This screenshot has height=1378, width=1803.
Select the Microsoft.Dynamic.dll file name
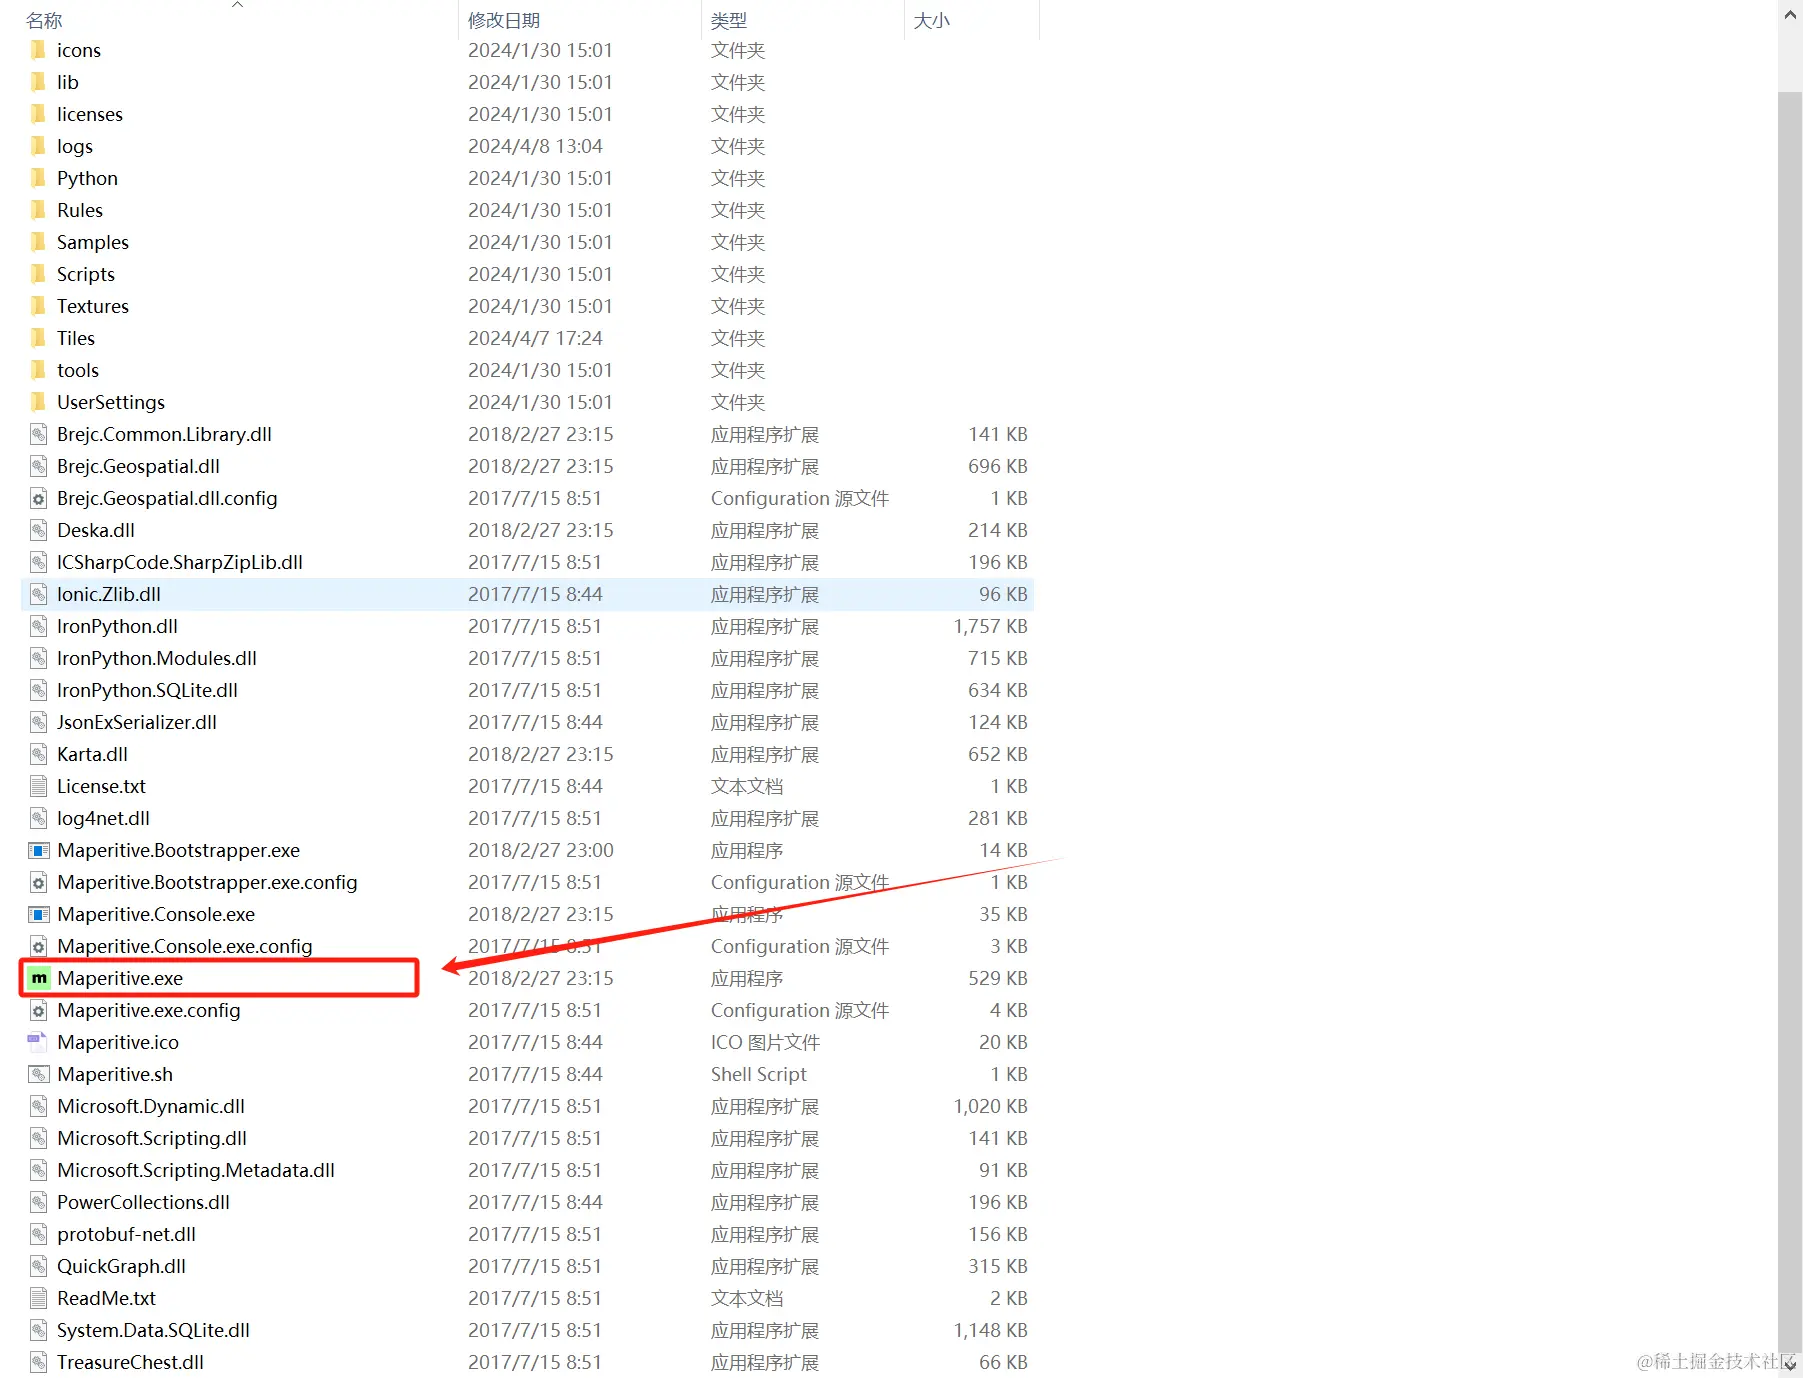point(151,1106)
